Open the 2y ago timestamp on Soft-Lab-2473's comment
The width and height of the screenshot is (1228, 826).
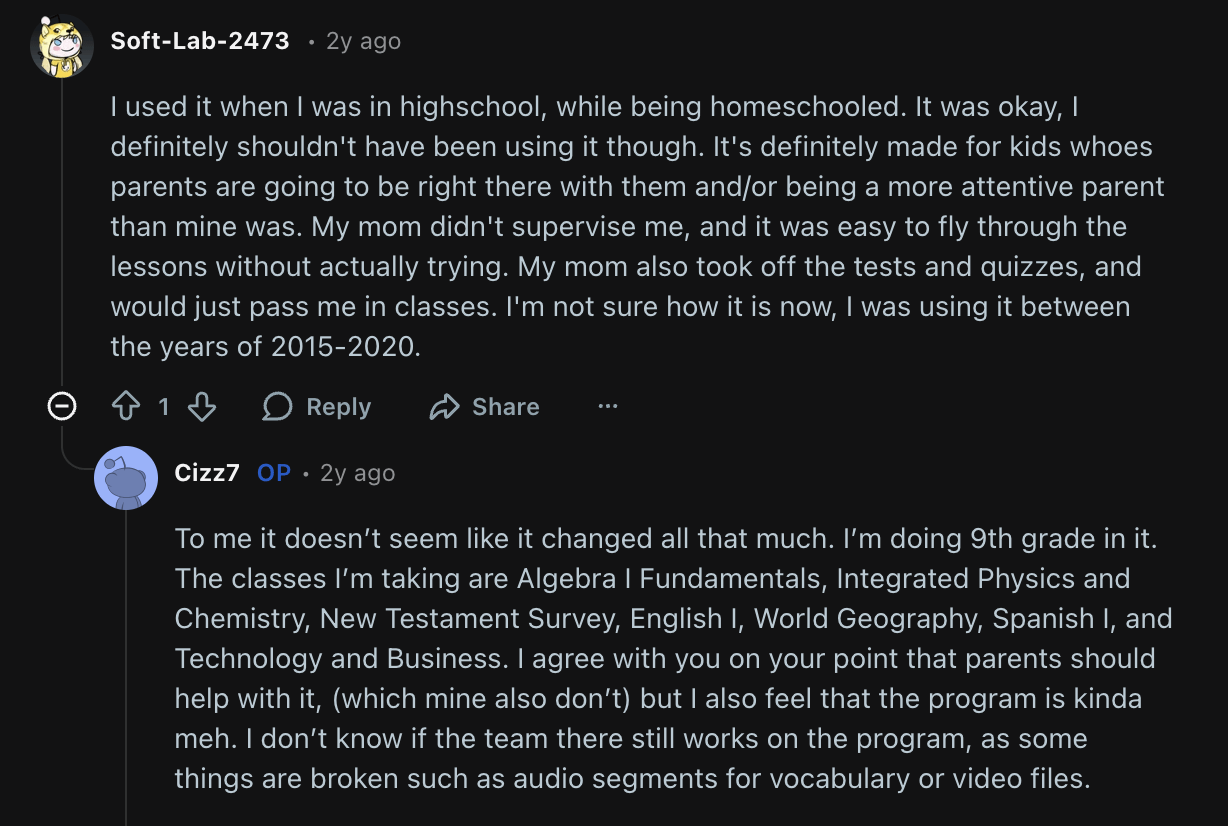363,42
